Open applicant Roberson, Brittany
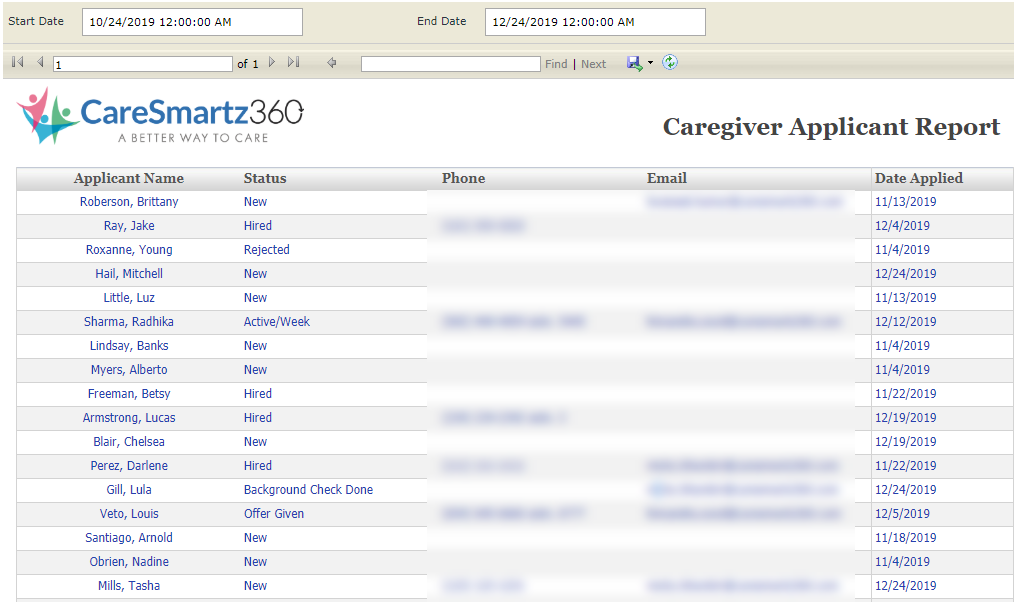 pyautogui.click(x=129, y=202)
